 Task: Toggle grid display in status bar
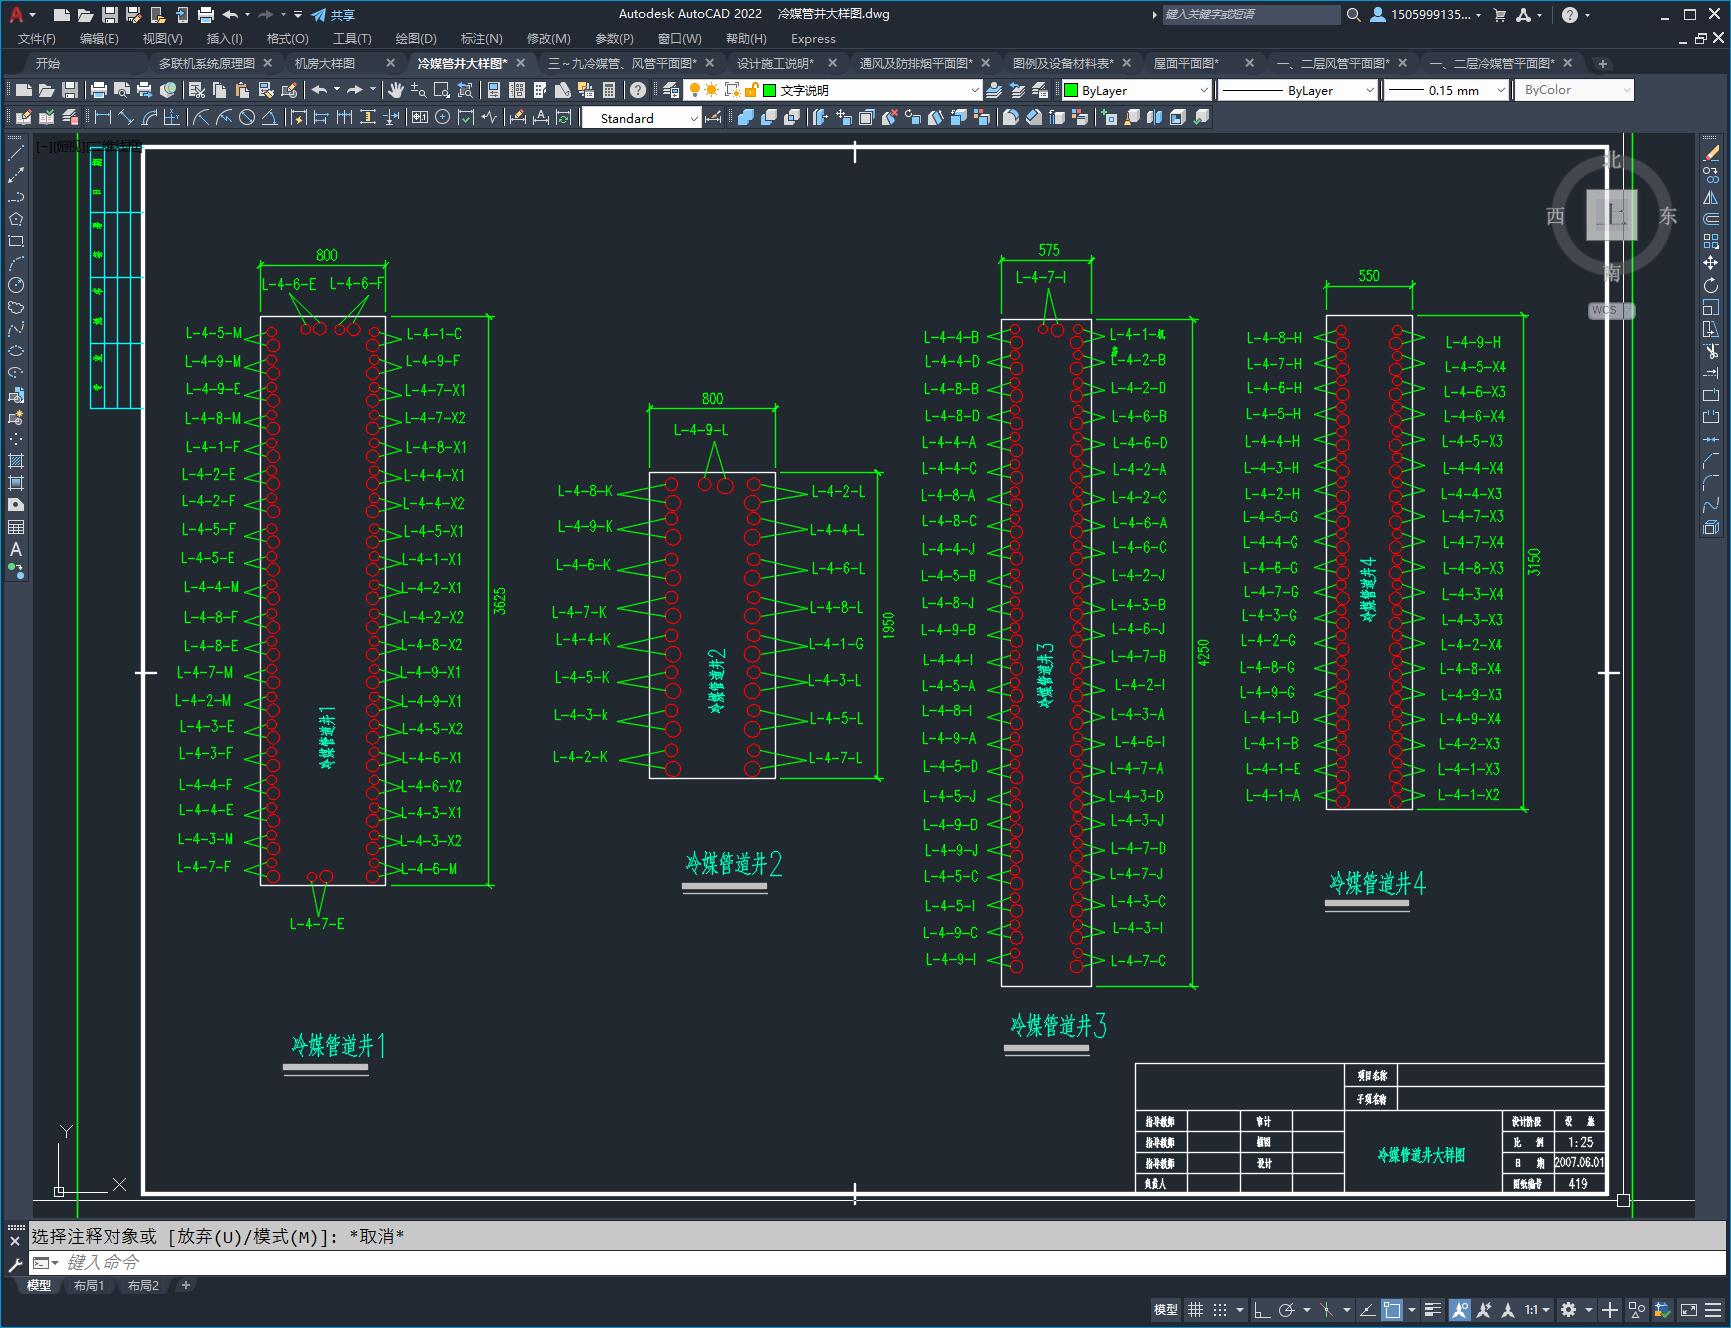point(1195,1309)
